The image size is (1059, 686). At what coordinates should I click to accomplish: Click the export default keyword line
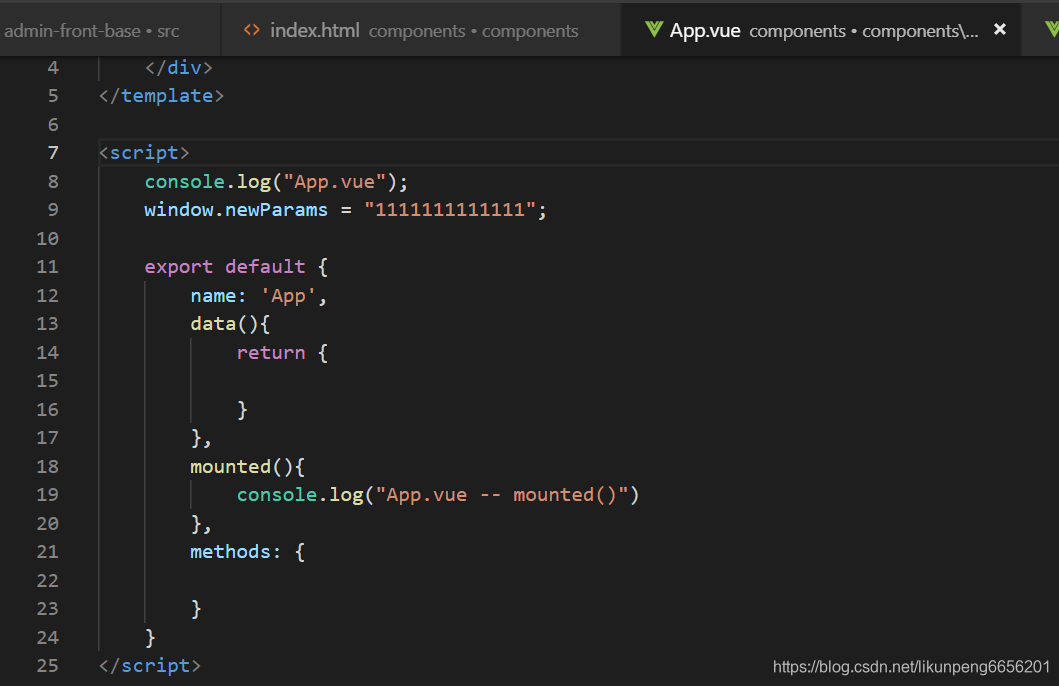tap(236, 267)
